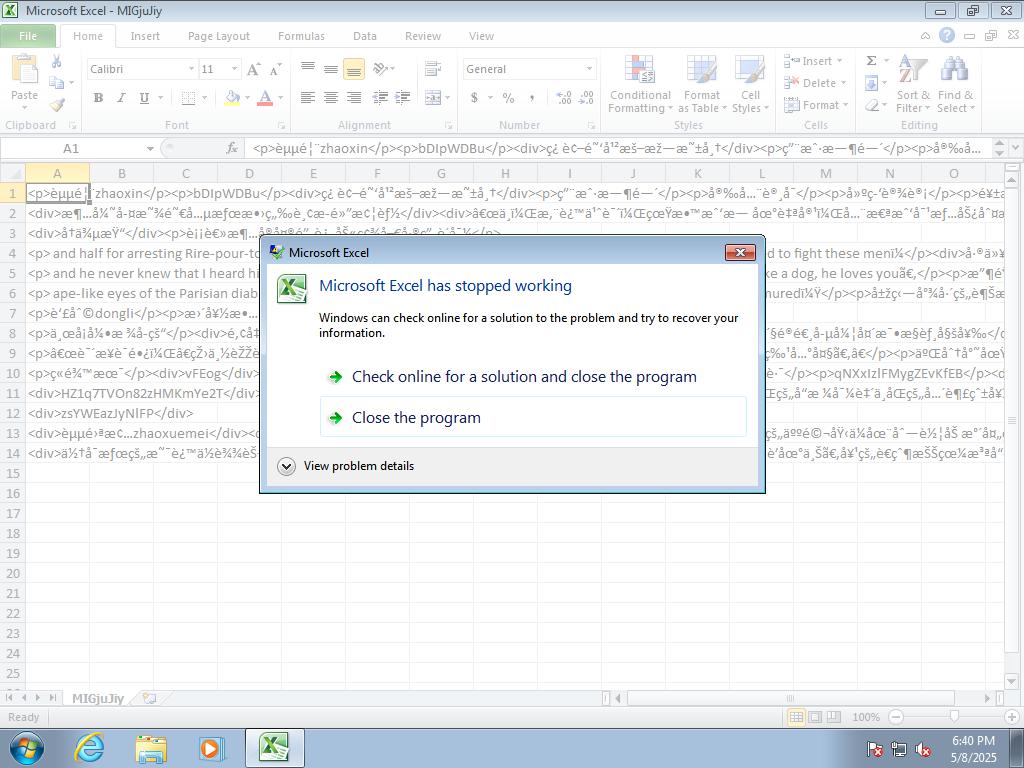Click the Name Box showing A1
The image size is (1024, 768).
click(71, 149)
